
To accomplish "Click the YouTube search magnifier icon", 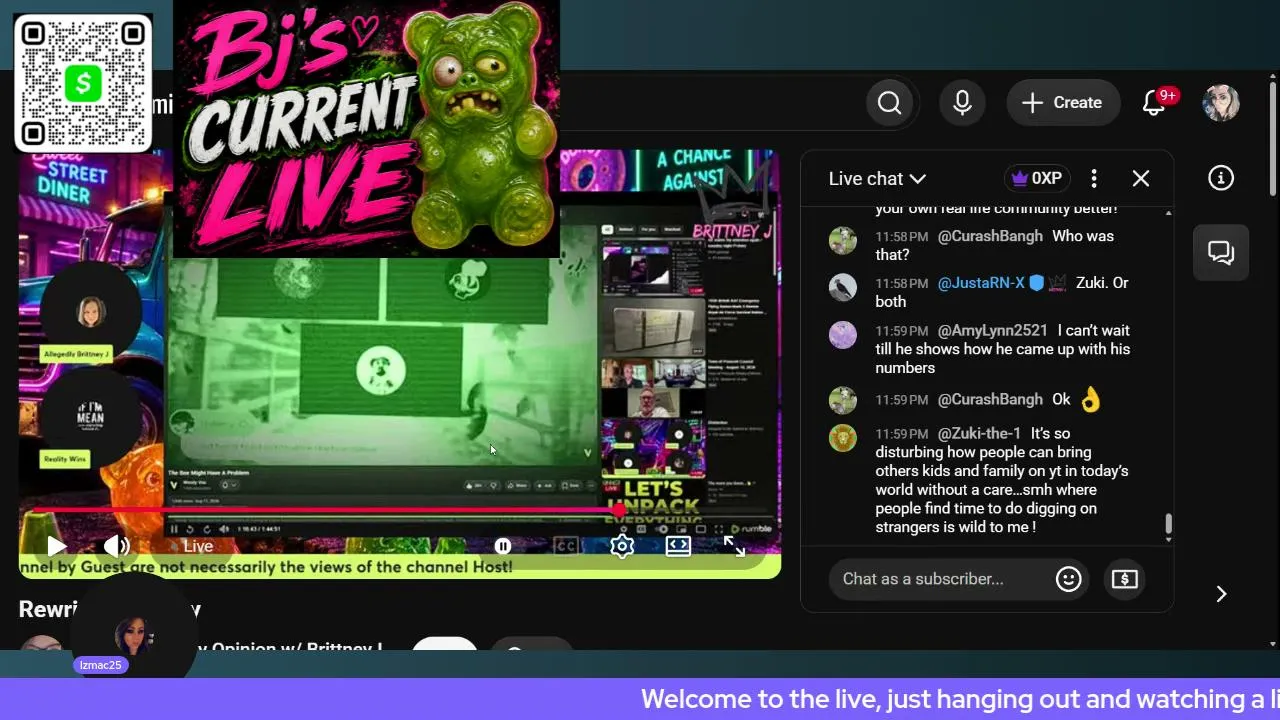I will tap(889, 103).
